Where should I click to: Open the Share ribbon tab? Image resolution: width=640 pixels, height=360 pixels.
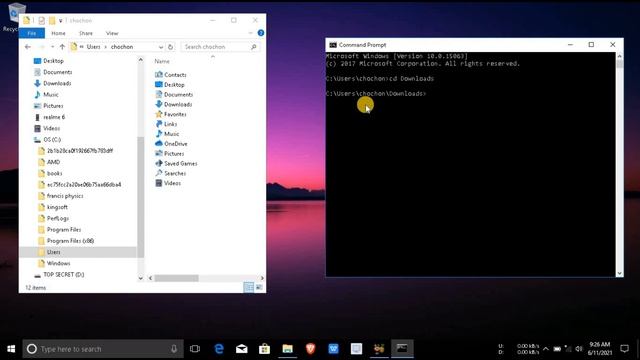pyautogui.click(x=86, y=33)
